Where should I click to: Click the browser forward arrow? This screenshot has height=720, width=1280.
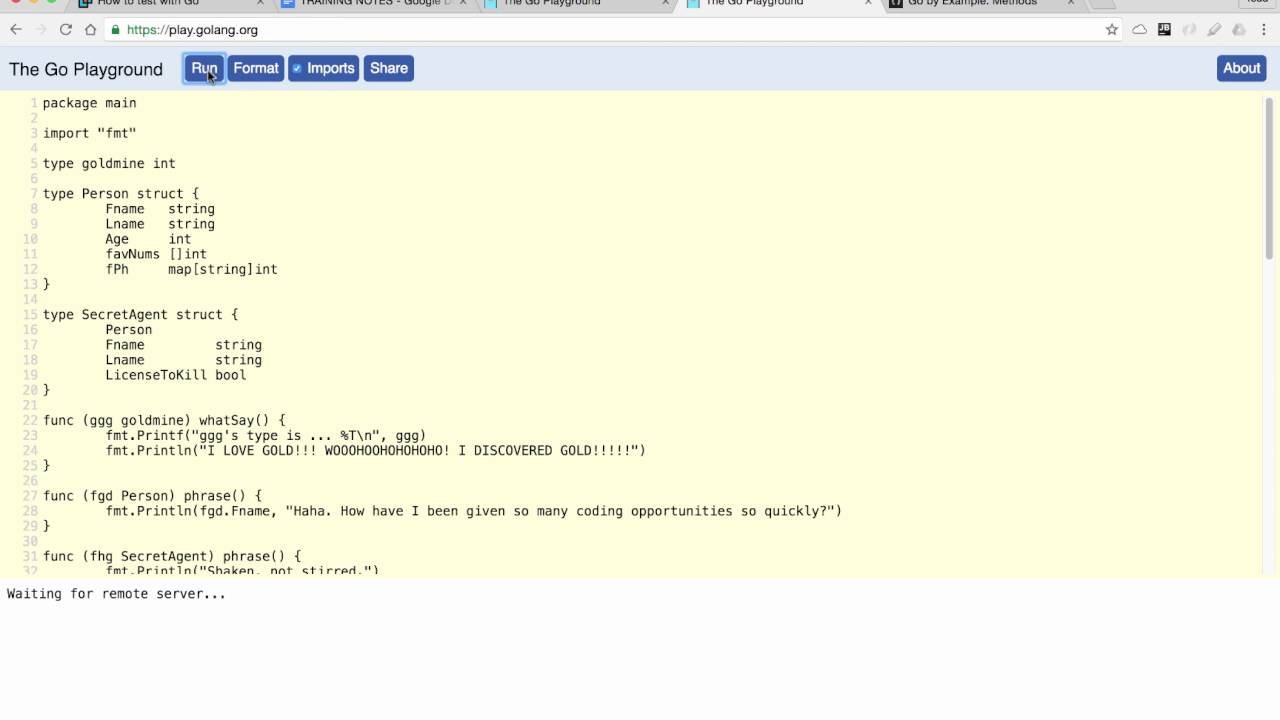[41, 30]
